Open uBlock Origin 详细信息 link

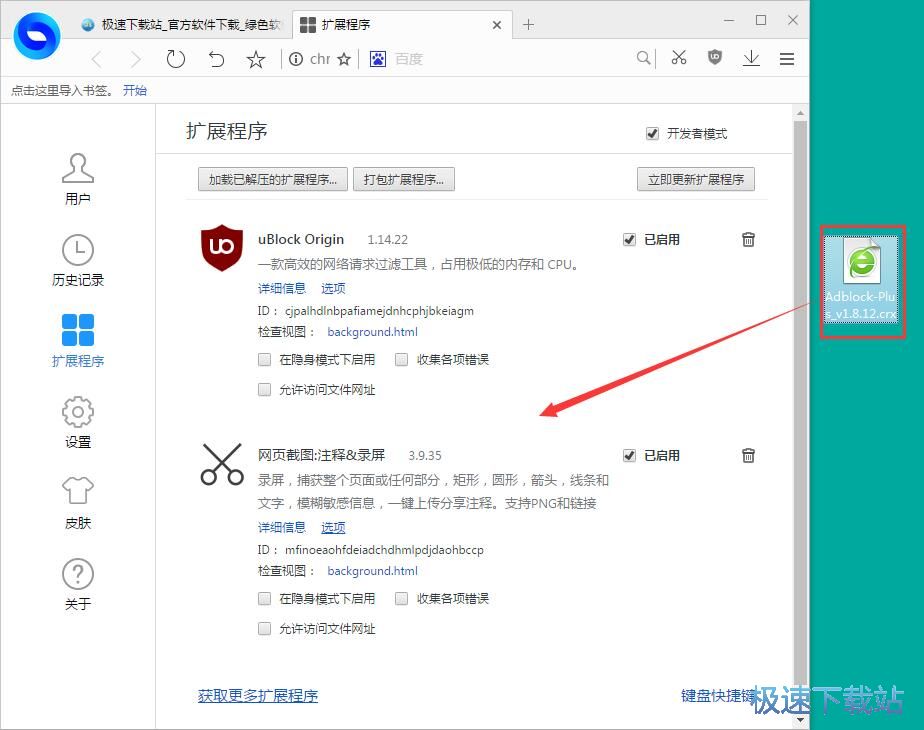pos(282,288)
